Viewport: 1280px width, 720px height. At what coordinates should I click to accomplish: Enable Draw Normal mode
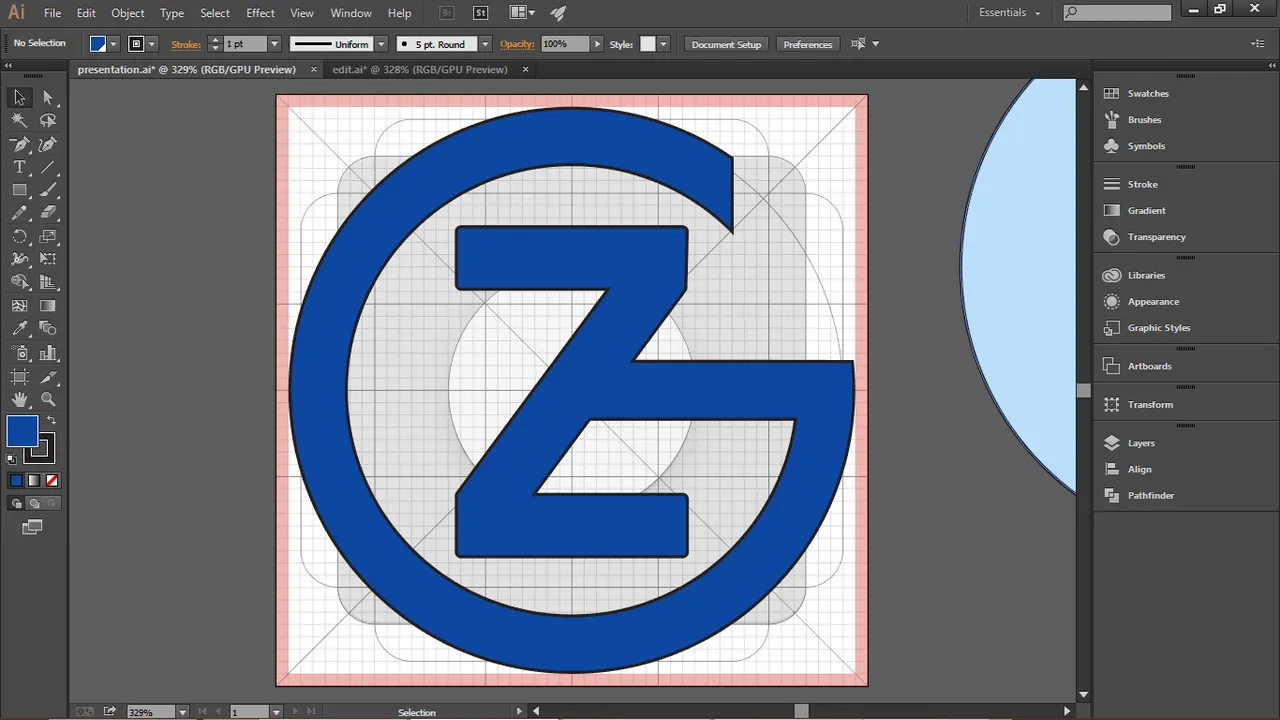coord(16,504)
